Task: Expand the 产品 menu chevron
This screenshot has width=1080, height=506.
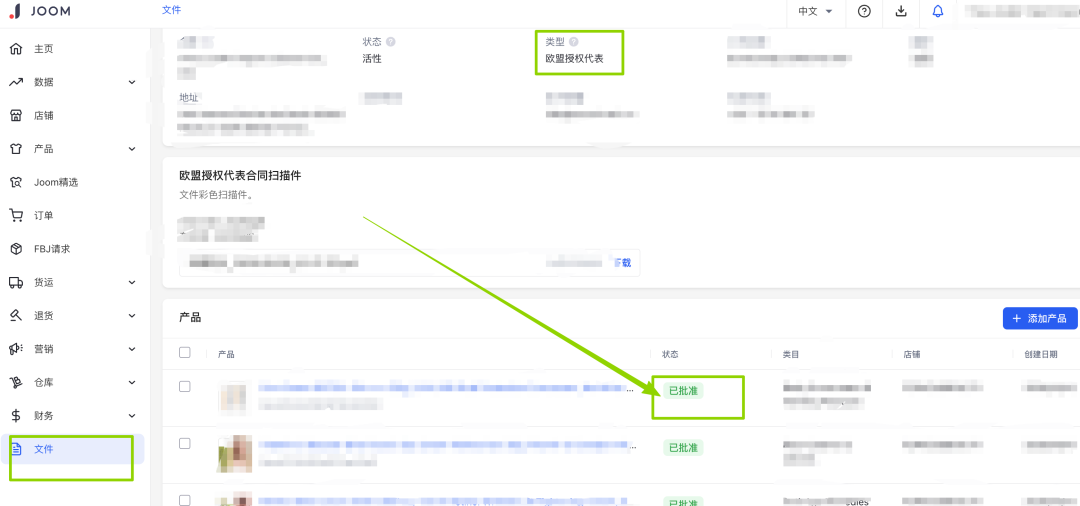Action: click(x=132, y=149)
